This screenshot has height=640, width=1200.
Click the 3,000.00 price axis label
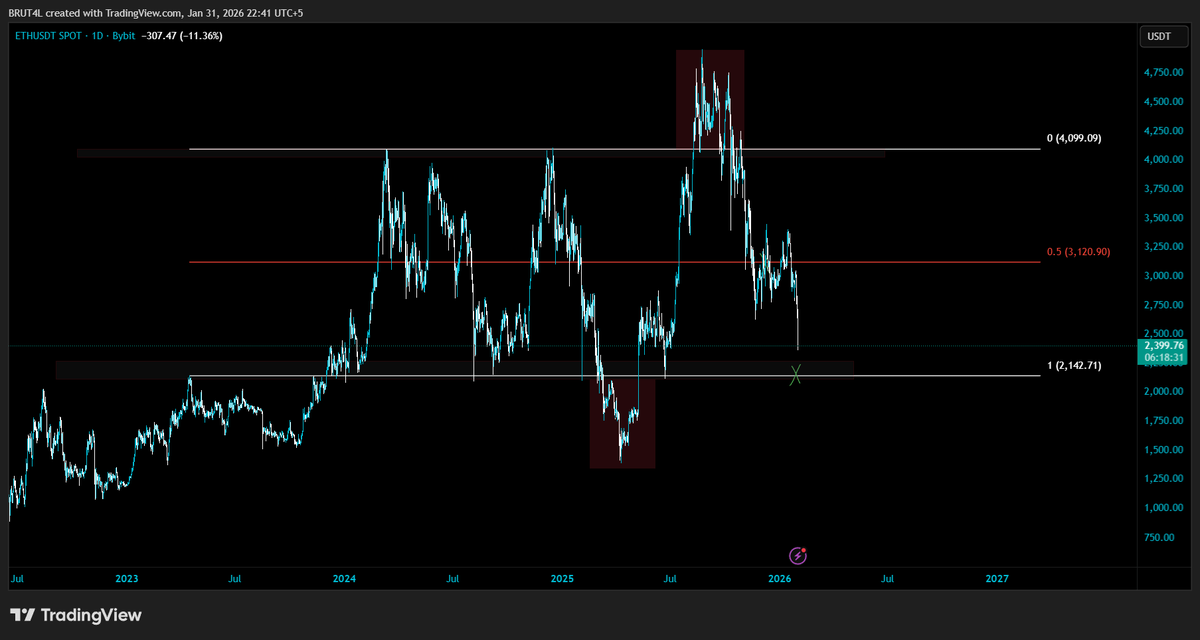tap(1163, 276)
